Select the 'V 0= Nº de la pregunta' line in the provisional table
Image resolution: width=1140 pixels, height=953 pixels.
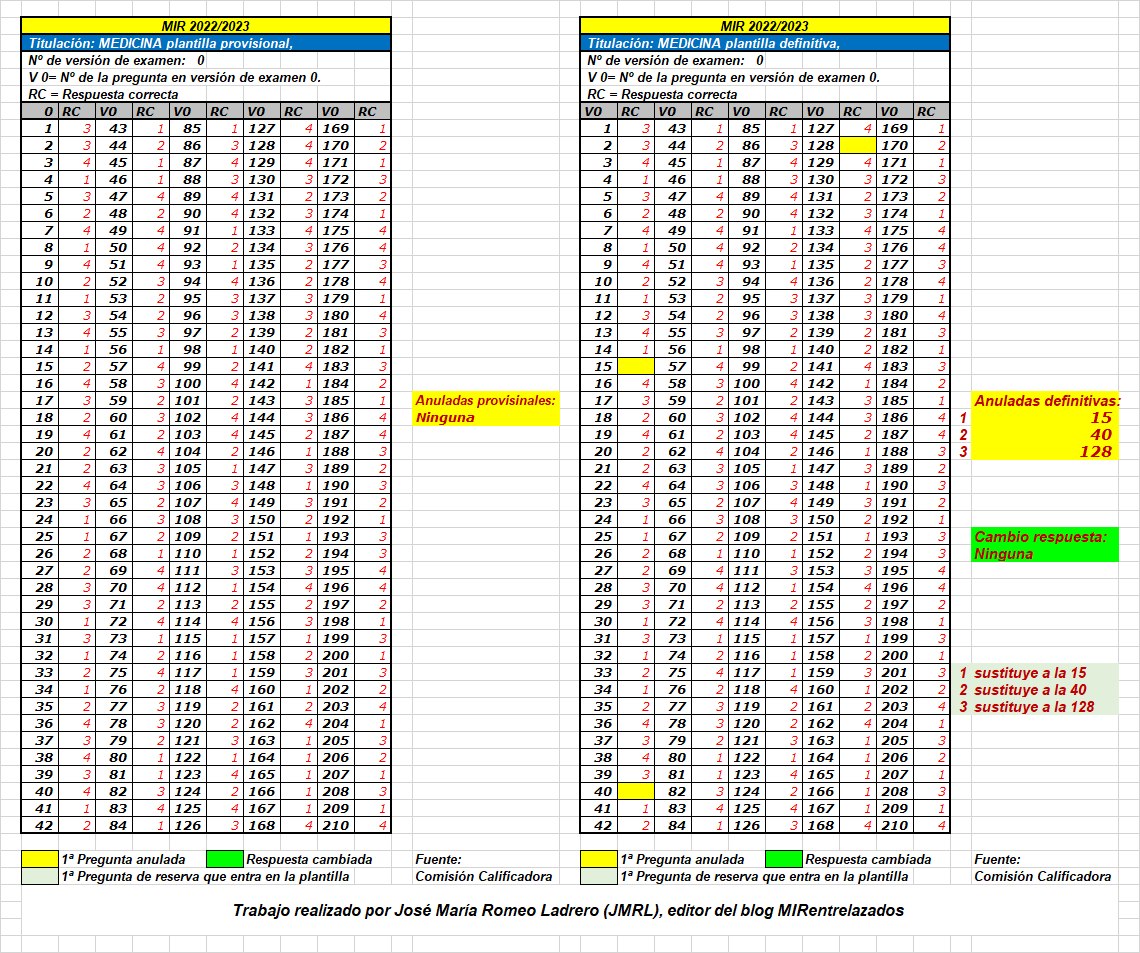click(x=174, y=77)
